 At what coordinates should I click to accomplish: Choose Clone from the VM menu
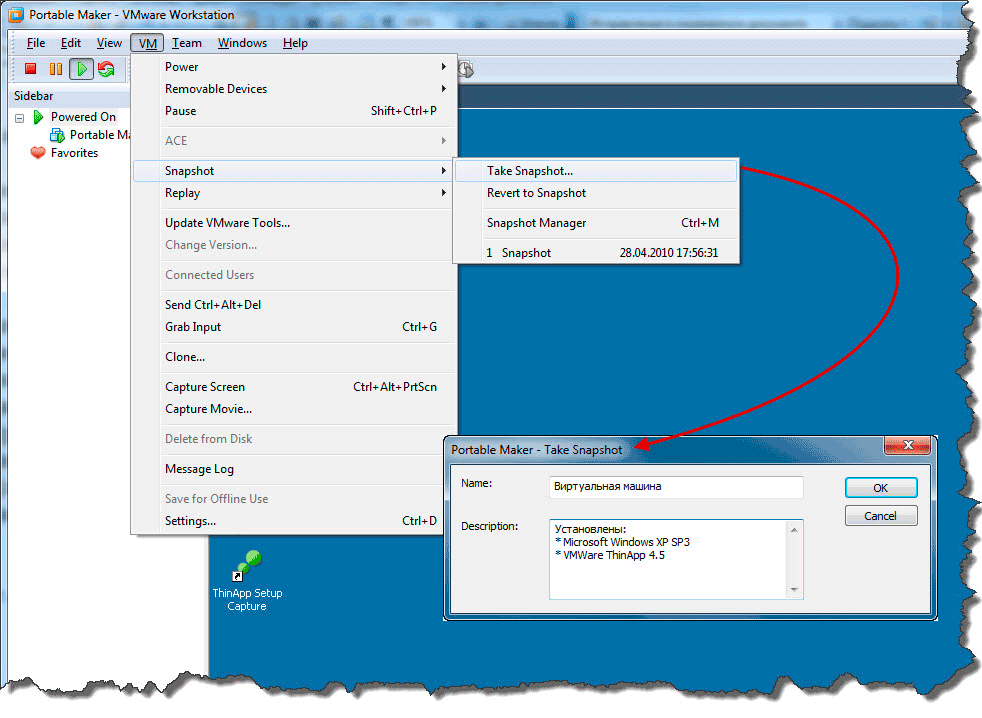(x=295, y=357)
